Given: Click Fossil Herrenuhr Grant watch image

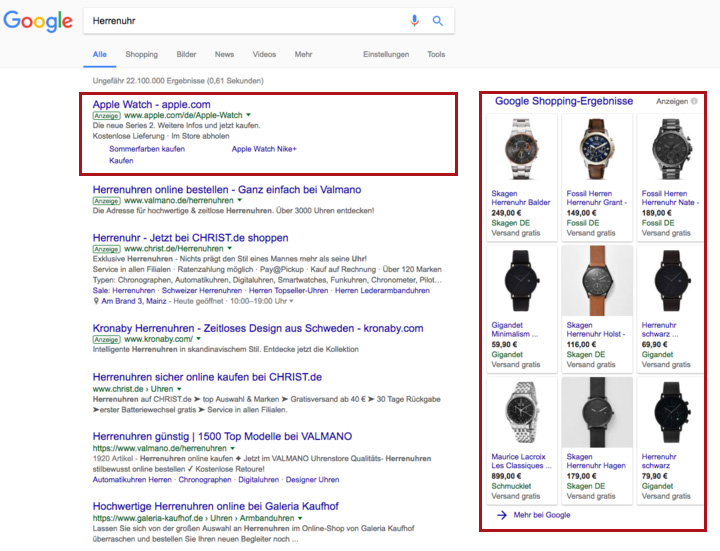Looking at the screenshot, I should [596, 150].
